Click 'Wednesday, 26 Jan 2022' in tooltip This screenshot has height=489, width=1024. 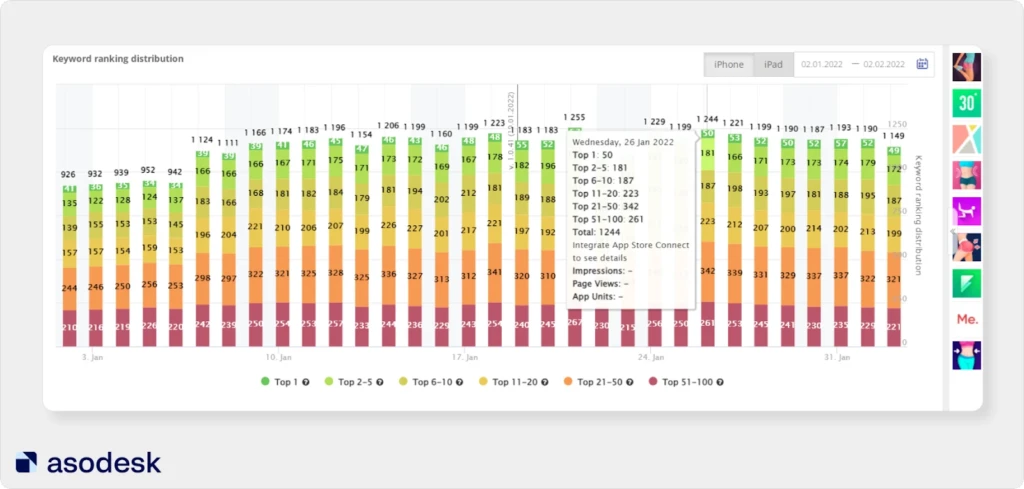[x=622, y=142]
